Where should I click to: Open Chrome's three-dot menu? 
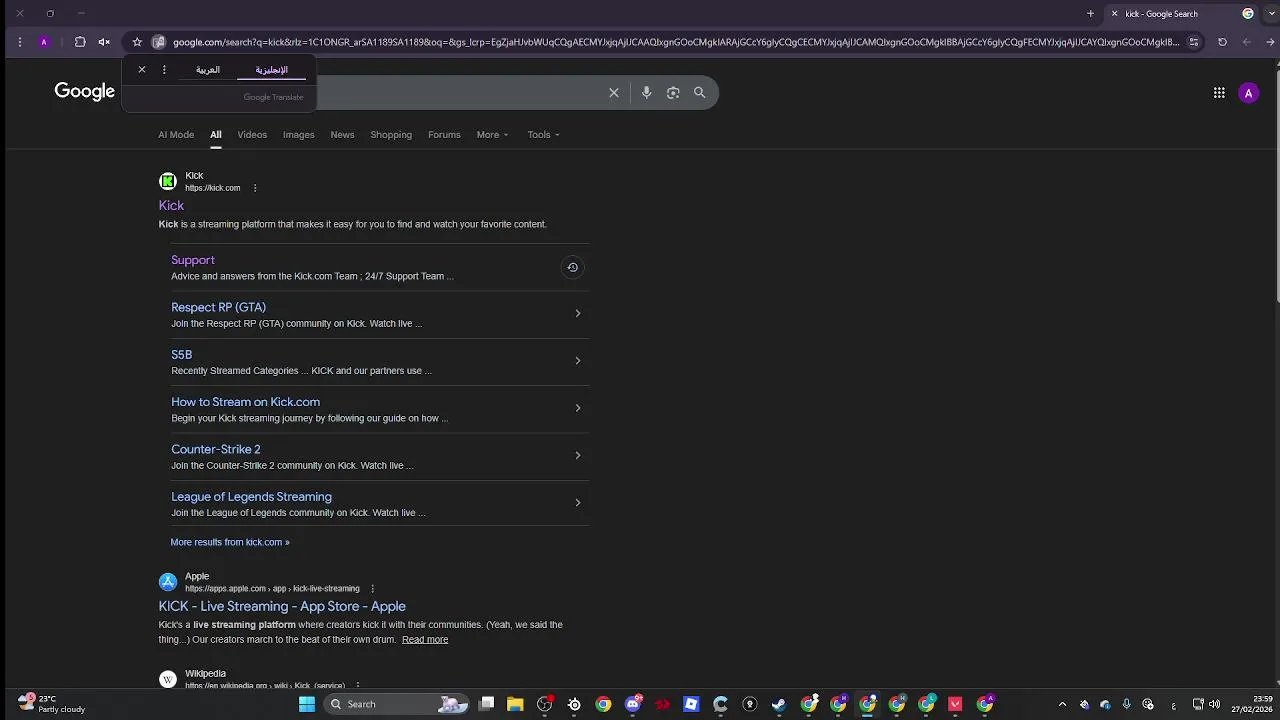(x=19, y=42)
